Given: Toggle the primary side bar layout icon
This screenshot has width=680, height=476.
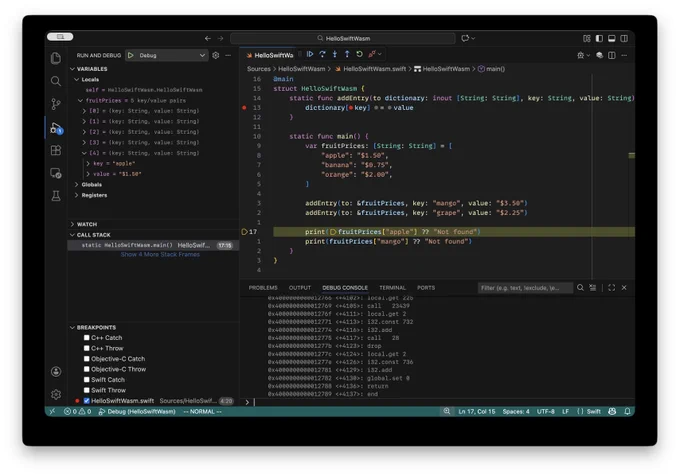Looking at the screenshot, I should [x=599, y=39].
